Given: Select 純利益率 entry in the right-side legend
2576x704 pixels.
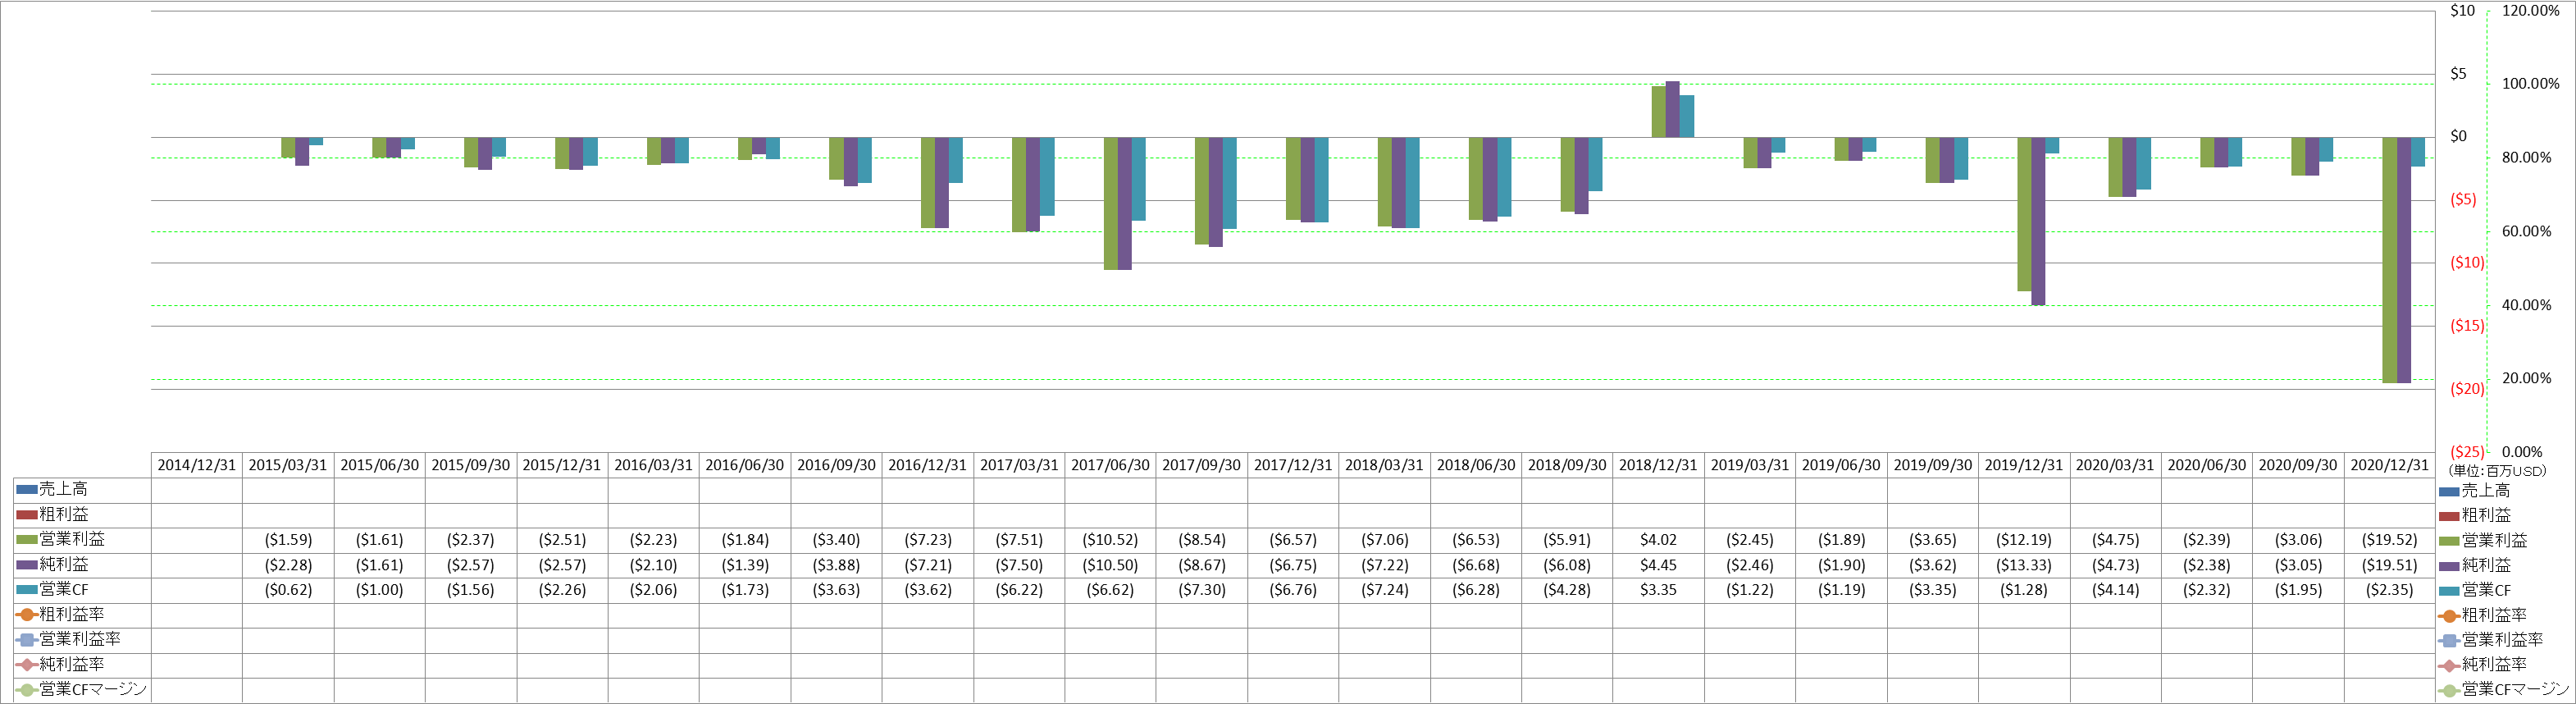Looking at the screenshot, I should click(2483, 665).
